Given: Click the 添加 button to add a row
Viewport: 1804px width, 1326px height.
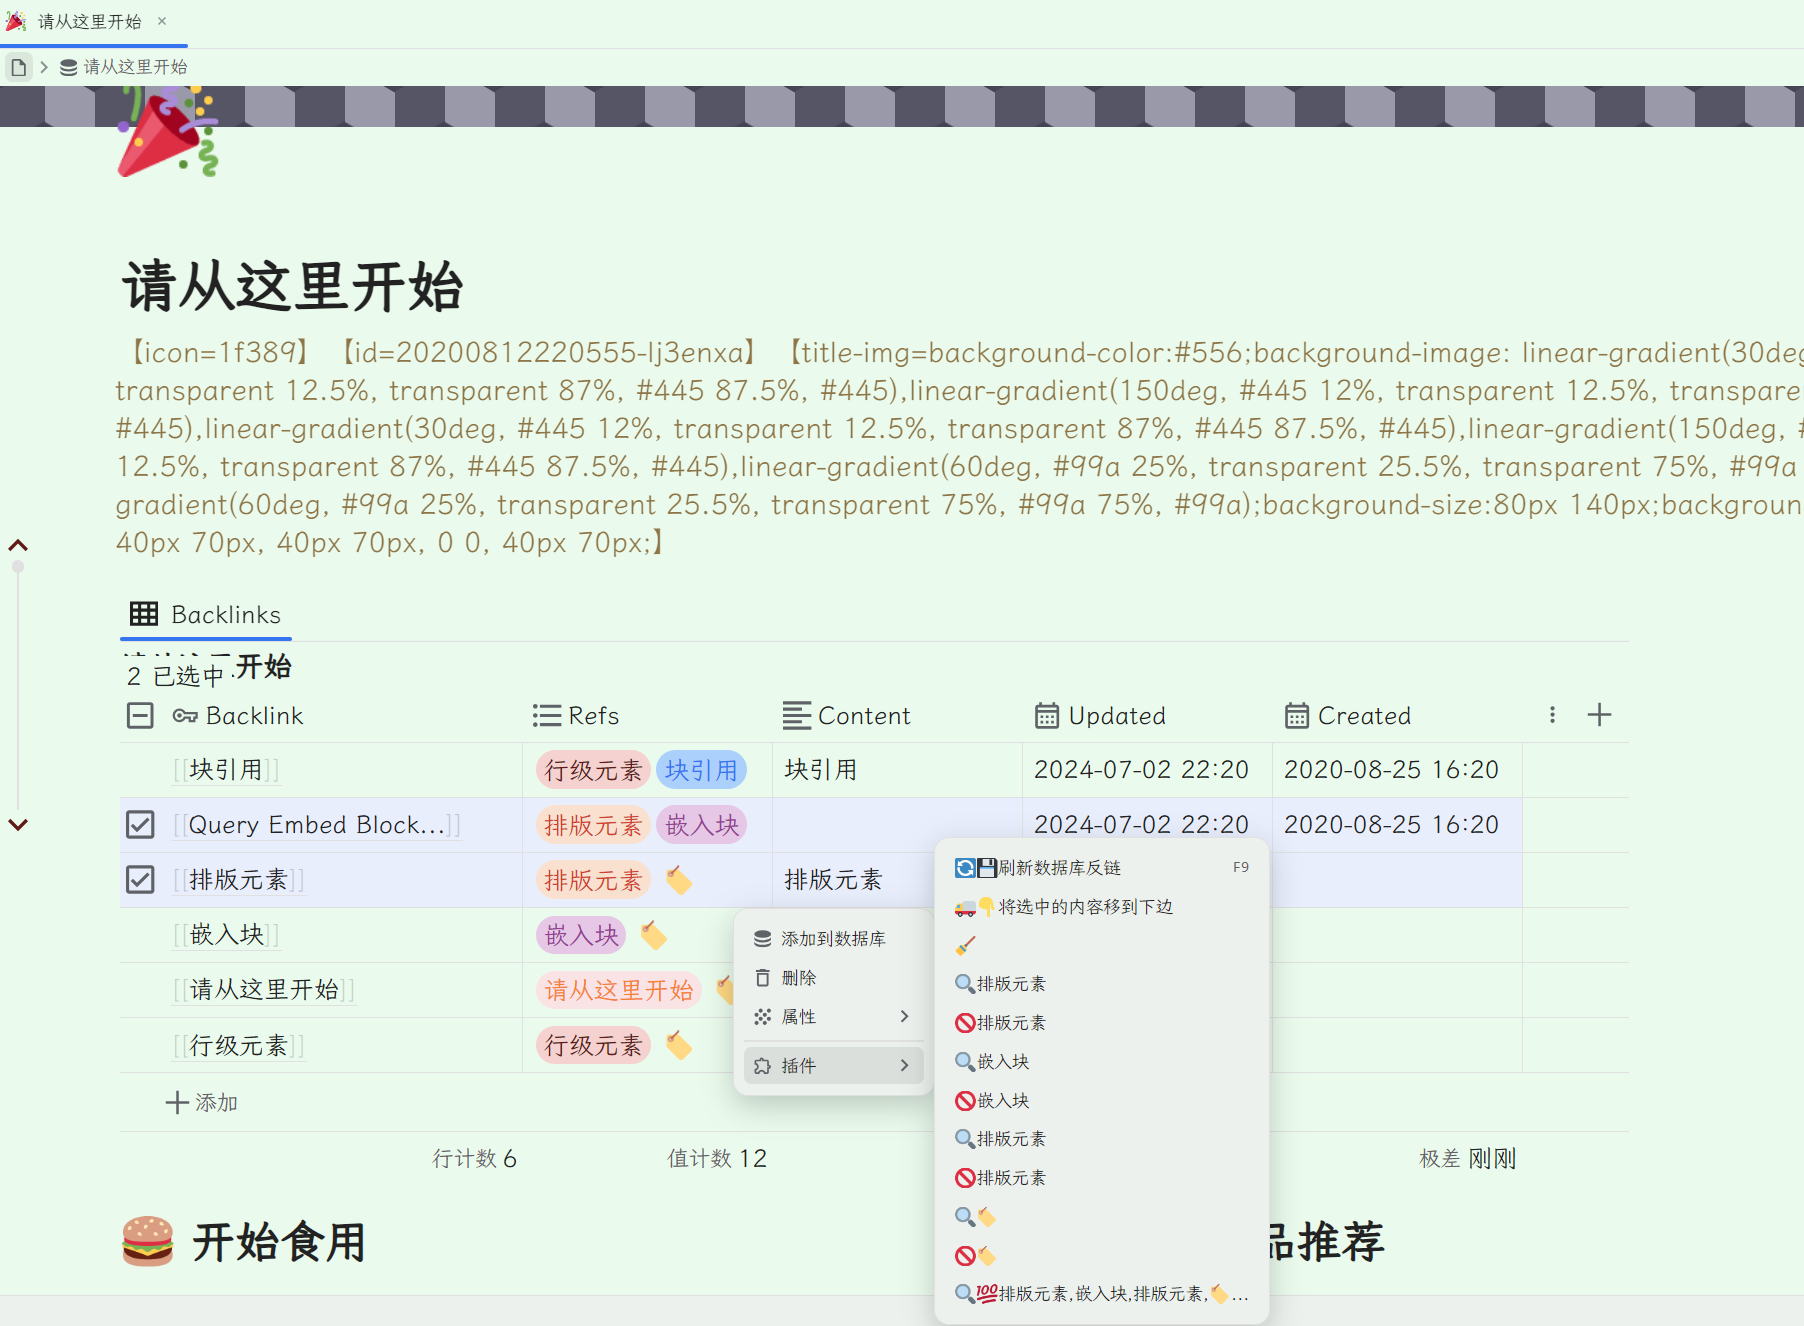Looking at the screenshot, I should coord(202,1102).
